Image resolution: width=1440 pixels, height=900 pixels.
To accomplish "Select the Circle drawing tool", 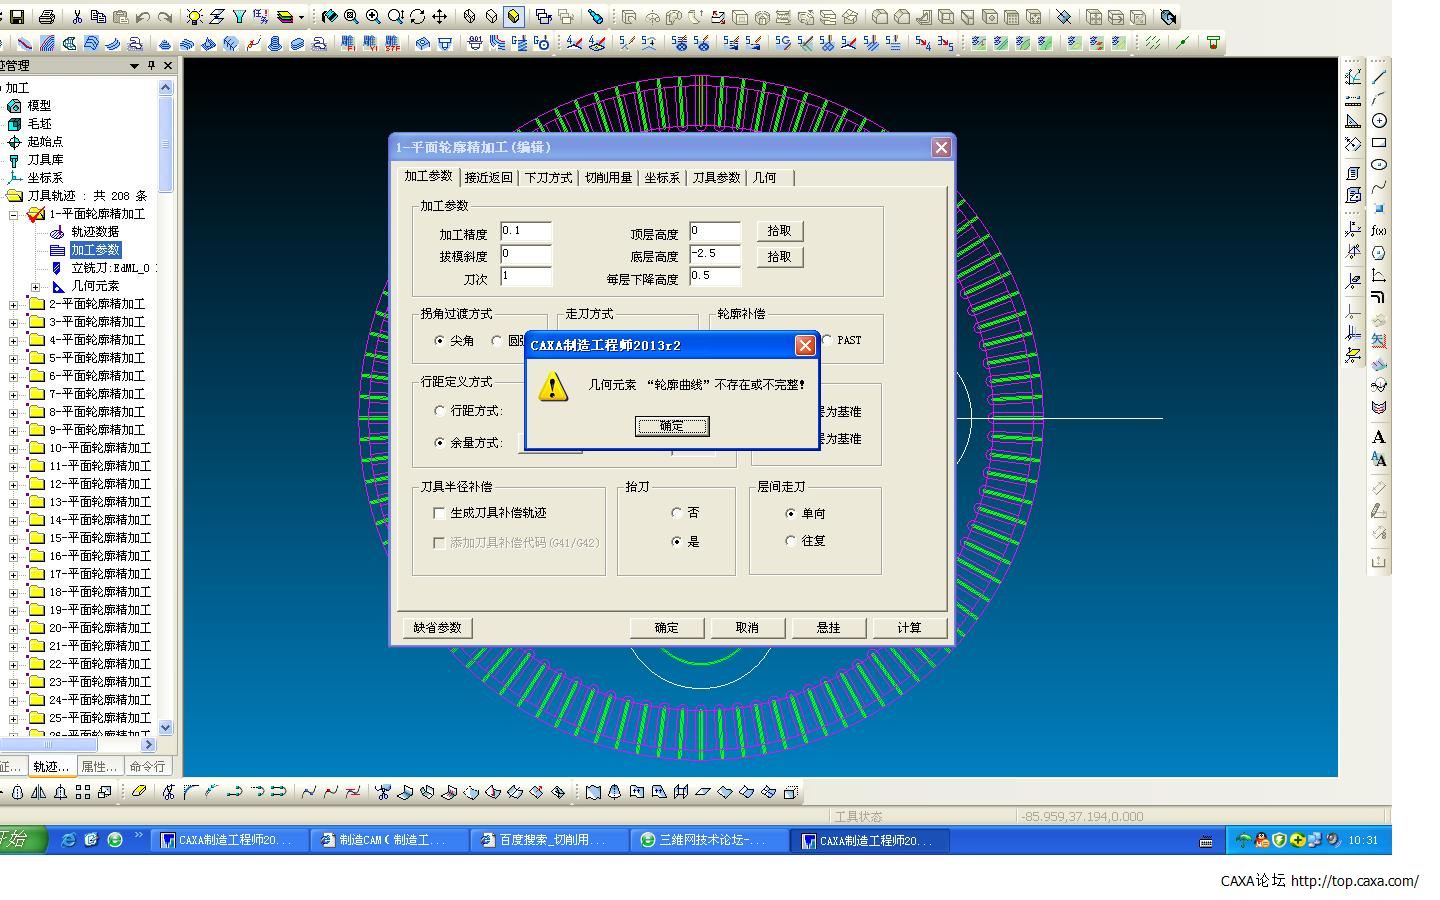I will click(1379, 121).
